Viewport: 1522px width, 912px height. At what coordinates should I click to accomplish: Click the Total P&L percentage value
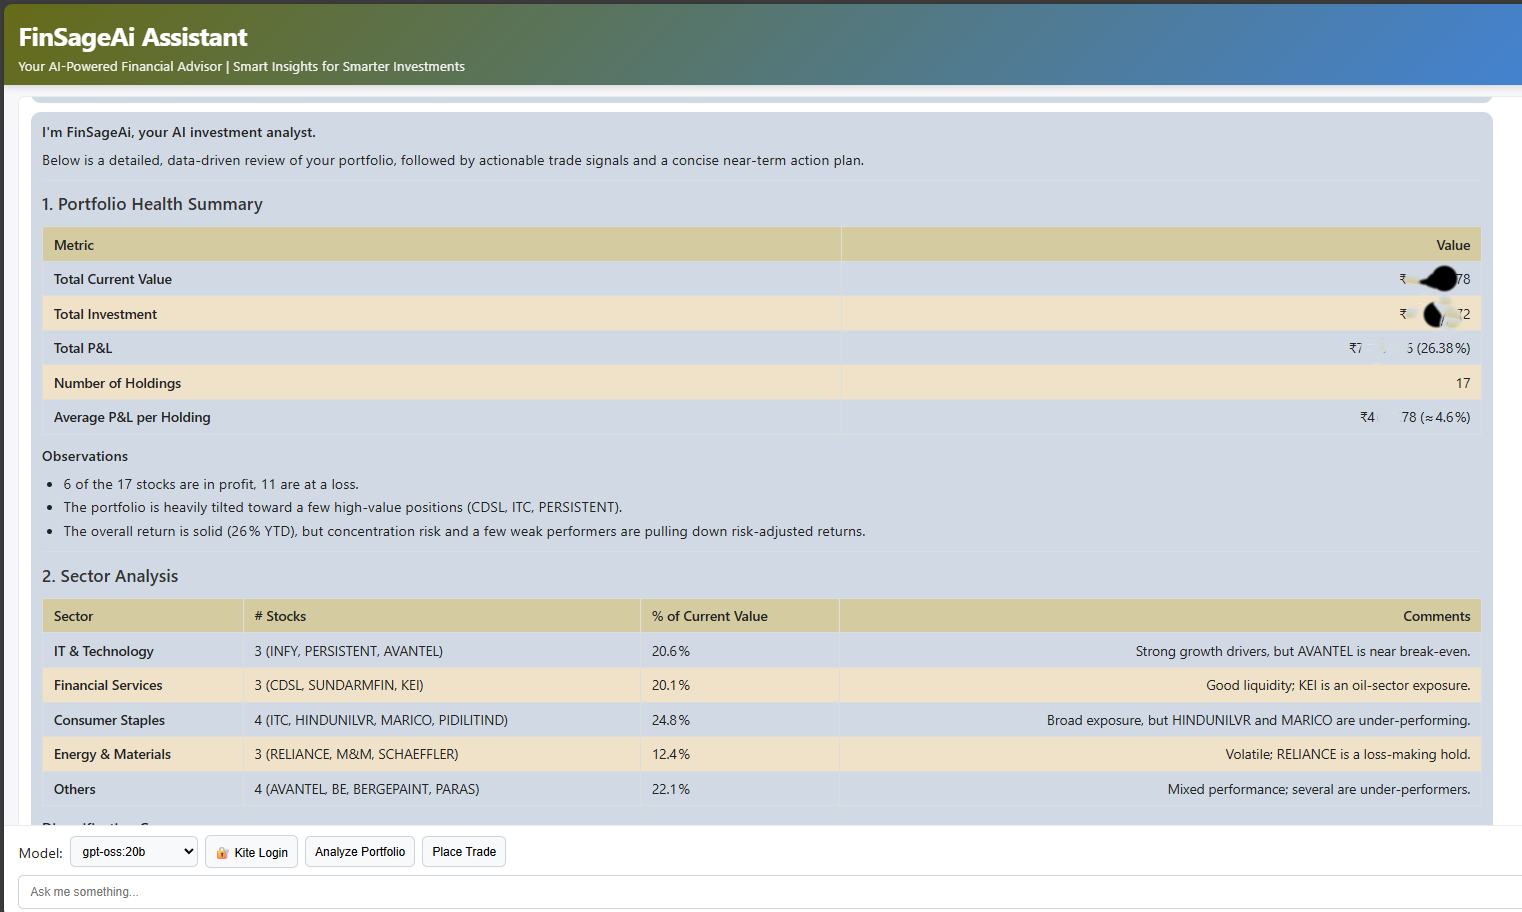[1443, 349]
